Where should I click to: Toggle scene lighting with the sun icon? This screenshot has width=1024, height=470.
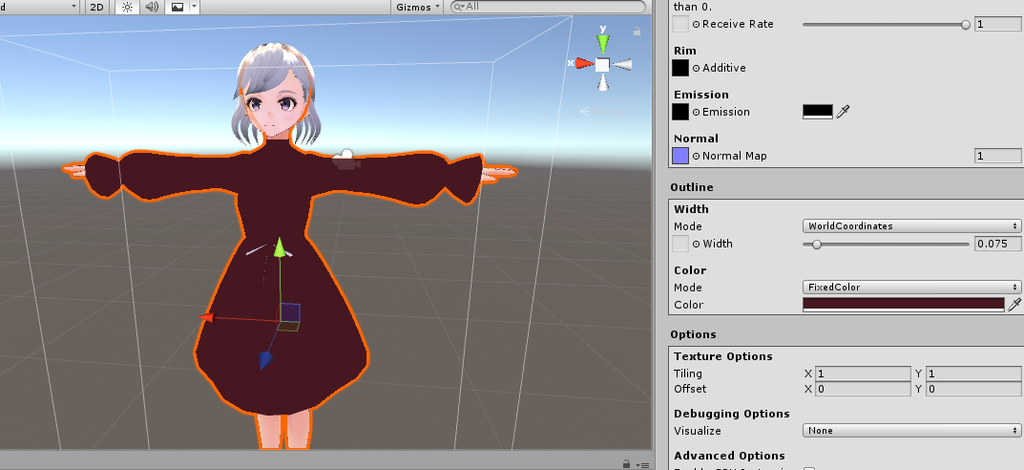127,7
